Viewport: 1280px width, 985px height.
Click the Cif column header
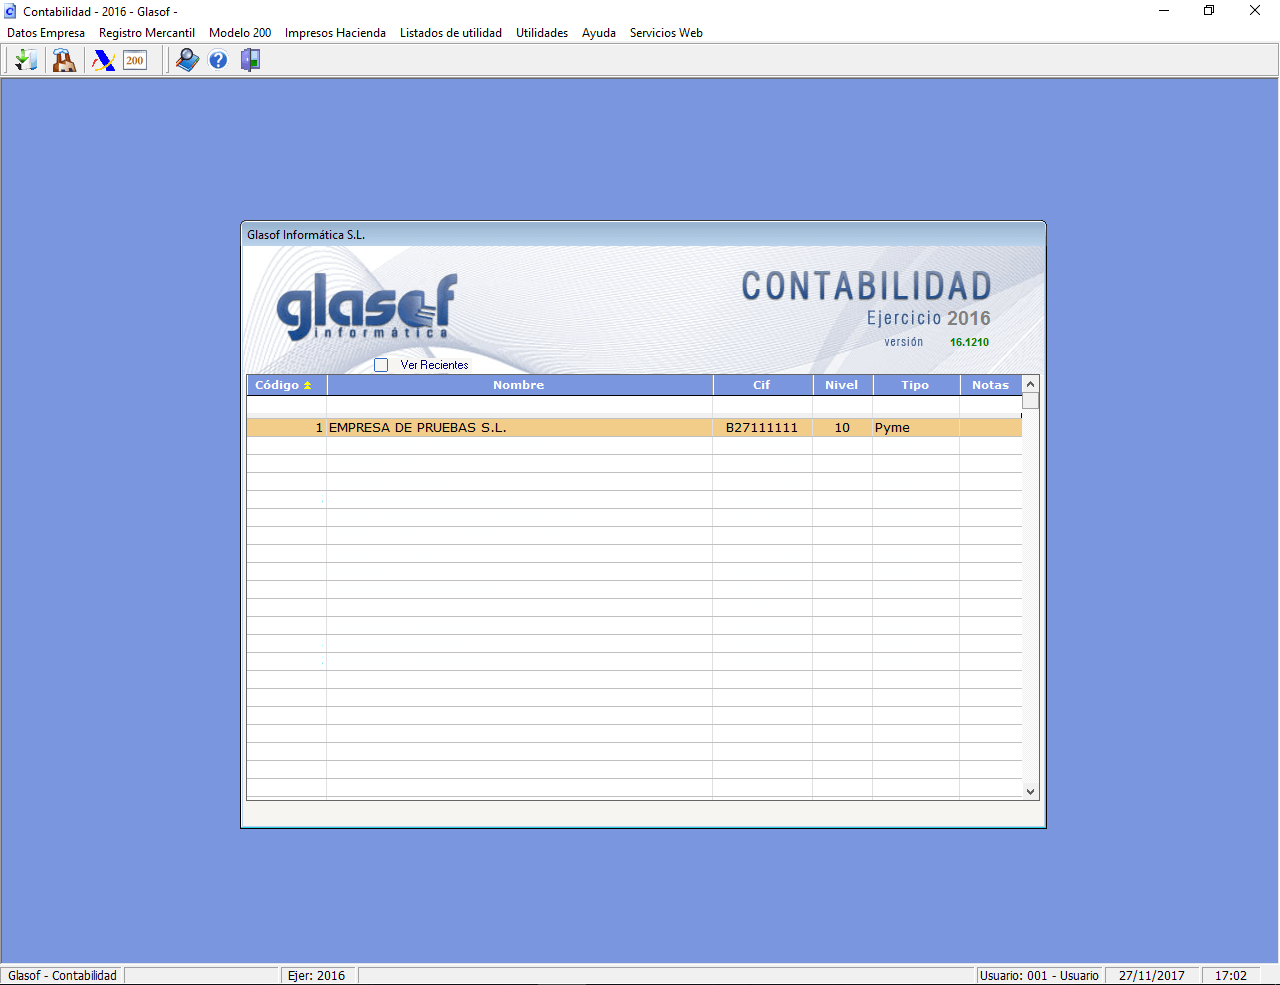pyautogui.click(x=761, y=385)
